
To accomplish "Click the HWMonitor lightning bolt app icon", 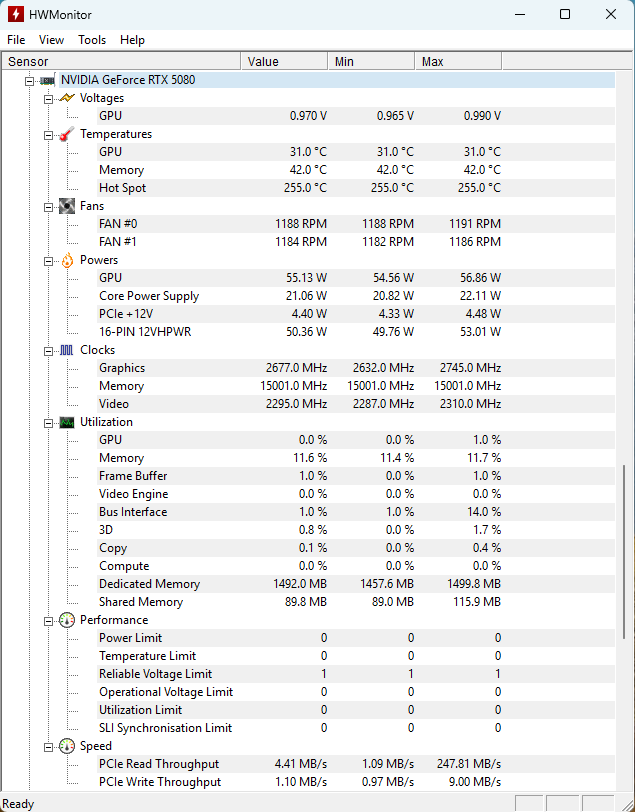I will pyautogui.click(x=16, y=14).
